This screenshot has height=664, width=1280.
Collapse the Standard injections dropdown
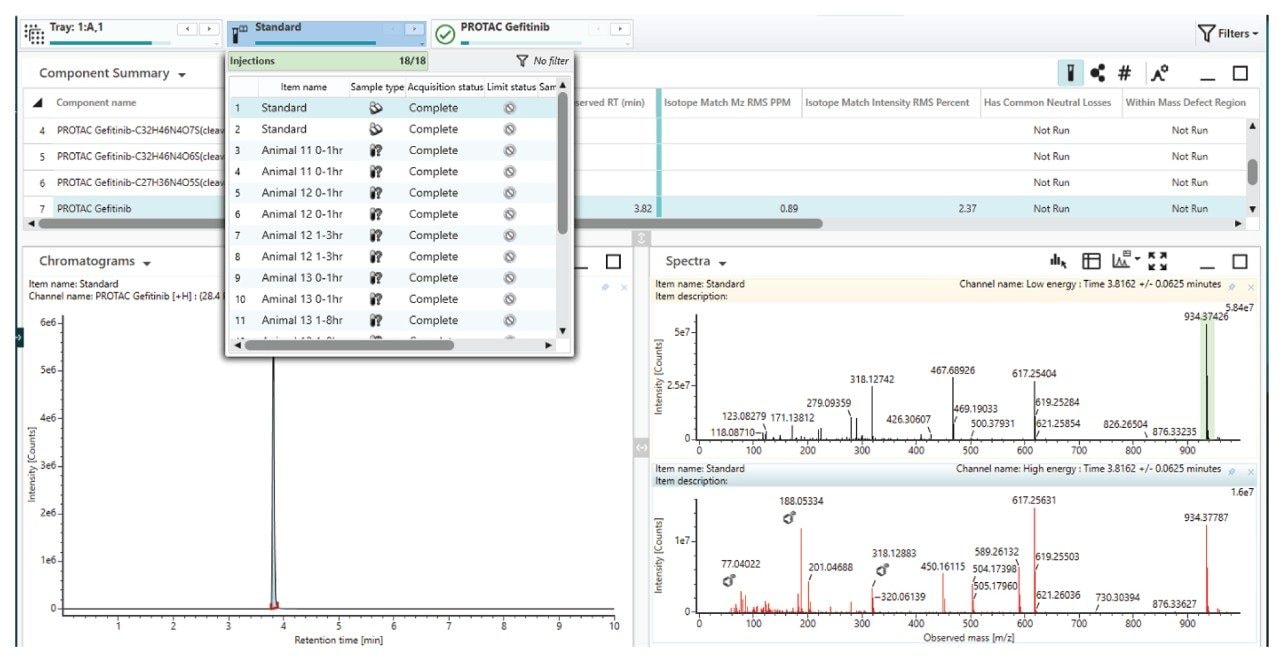point(424,43)
